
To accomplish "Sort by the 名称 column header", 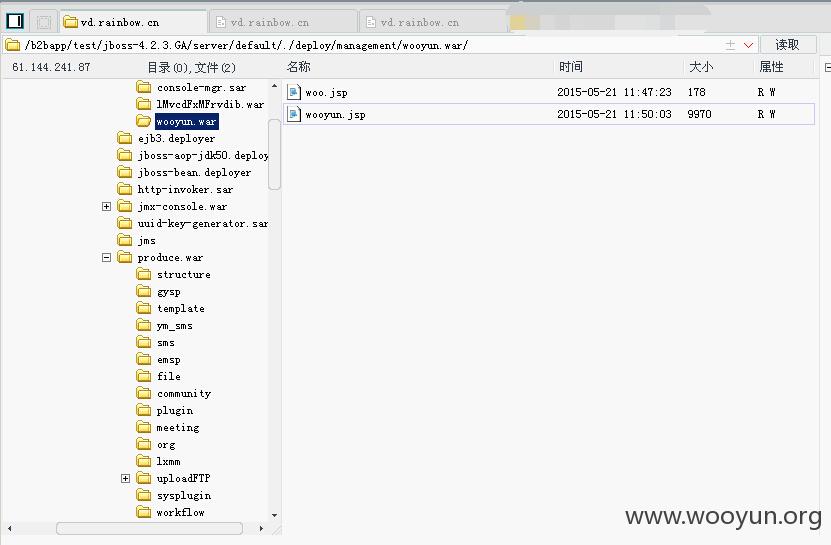I will coord(298,67).
